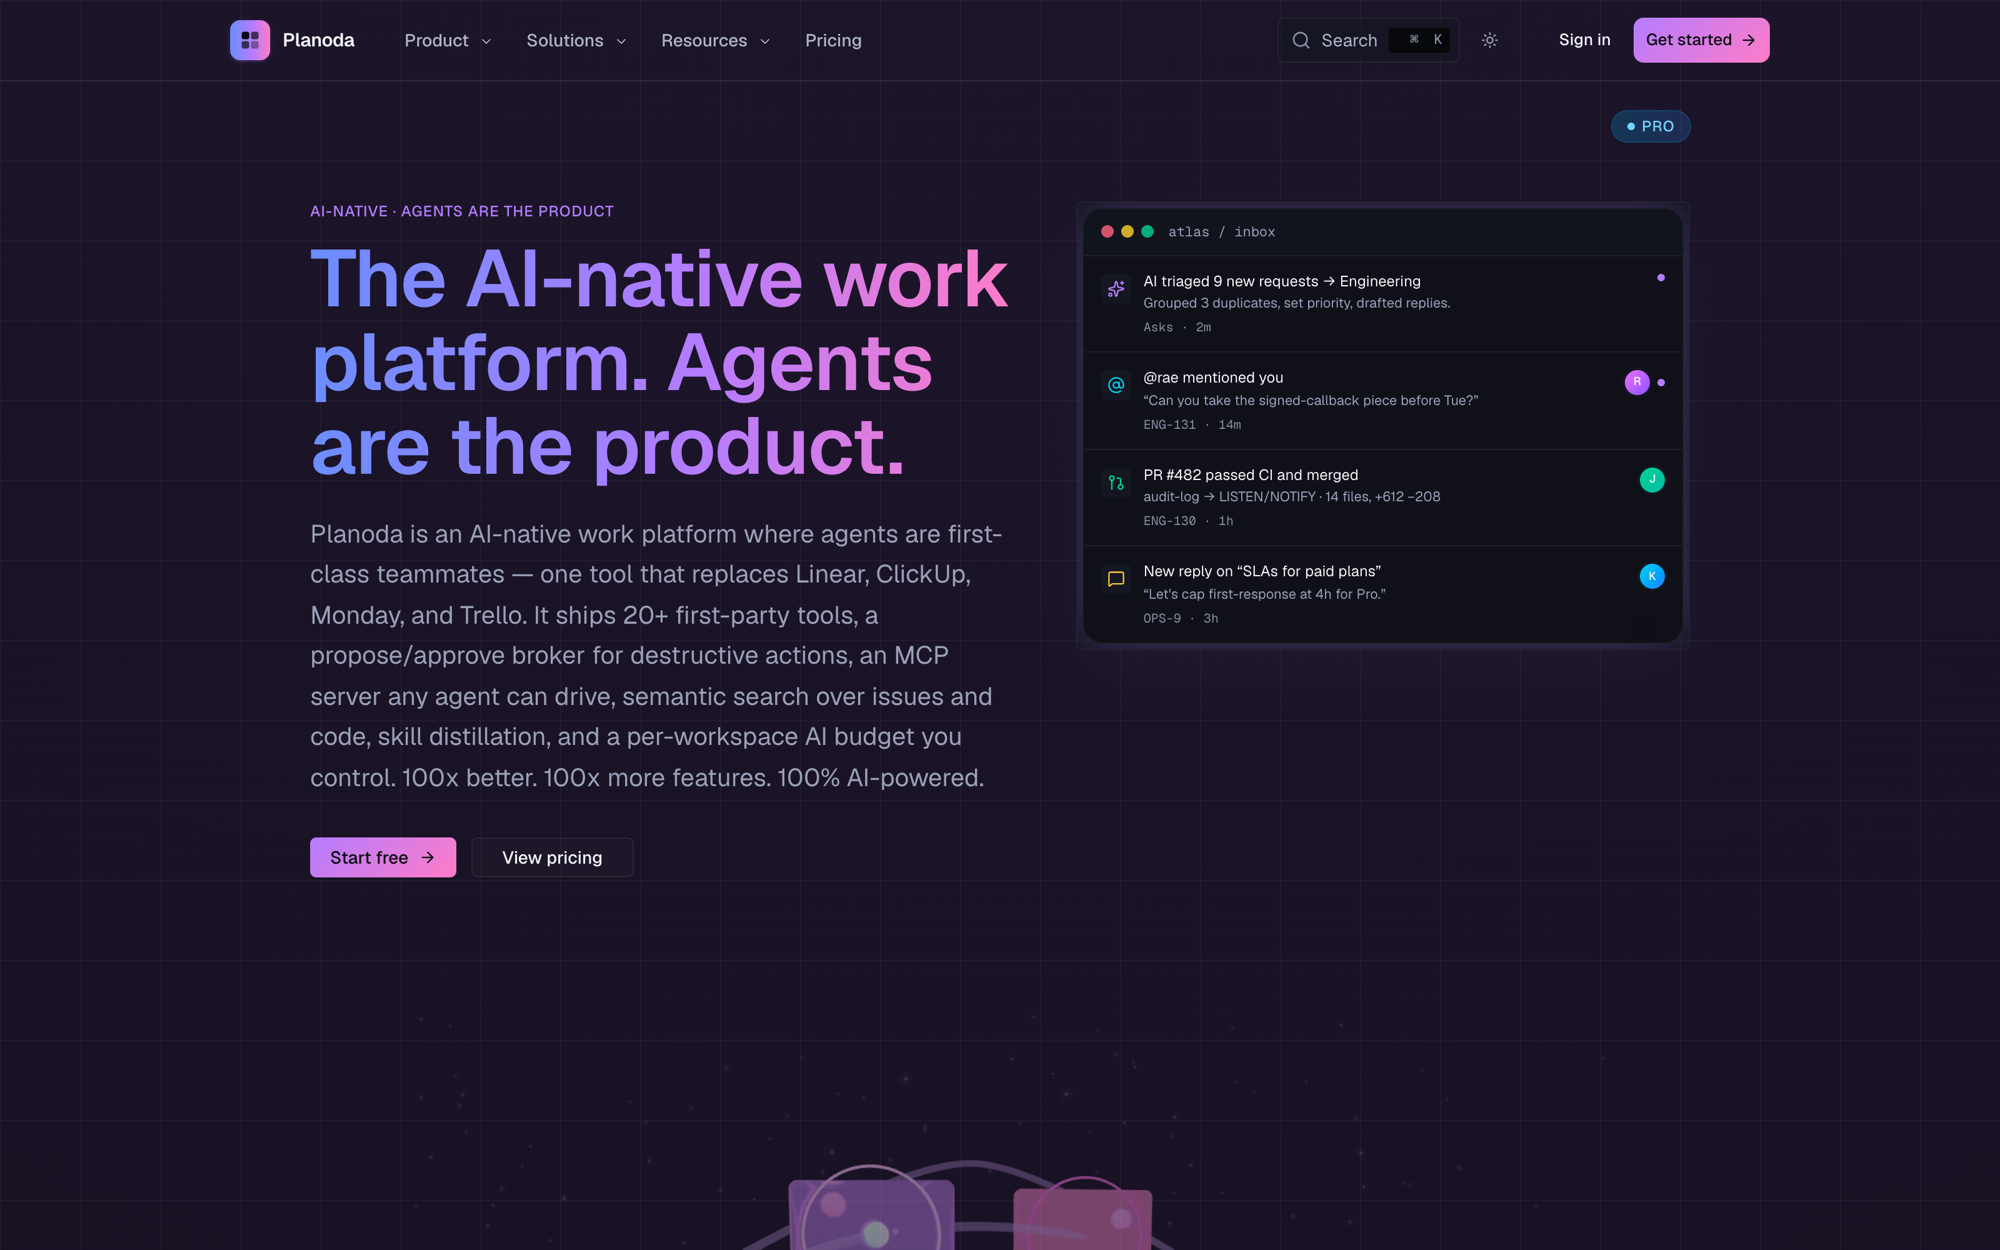Click the "Let's cap first-response at 4h" quote
Viewport: 2000px width, 1250px height.
[1264, 594]
